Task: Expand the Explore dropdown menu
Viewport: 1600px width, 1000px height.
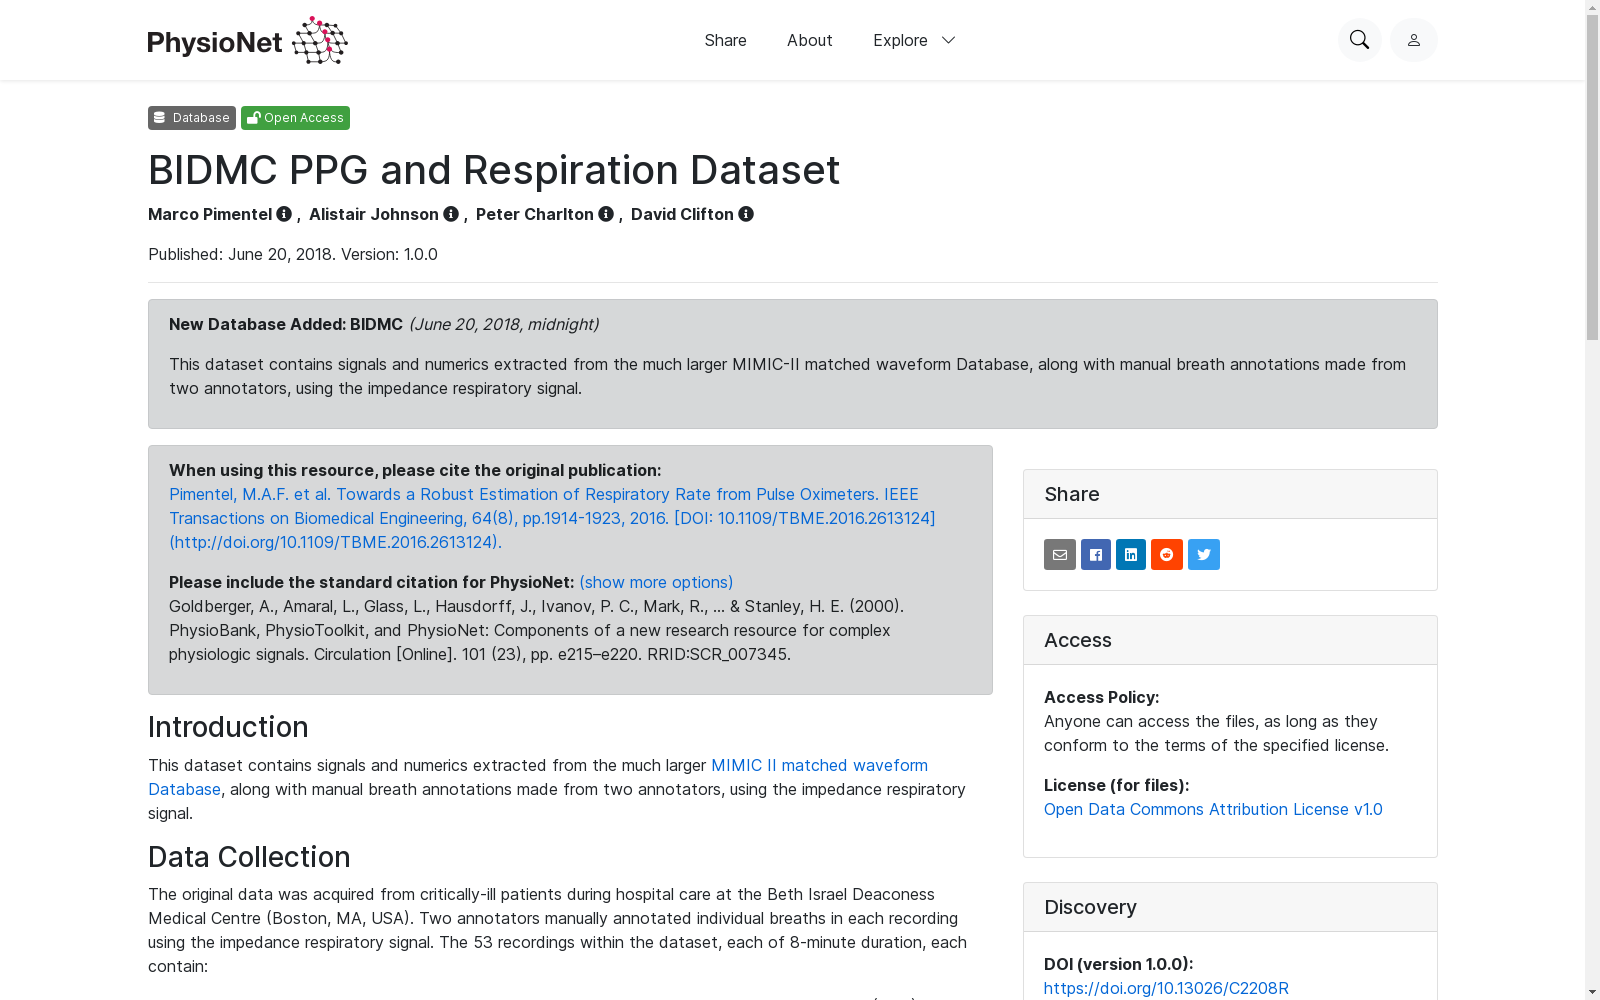Action: (914, 40)
